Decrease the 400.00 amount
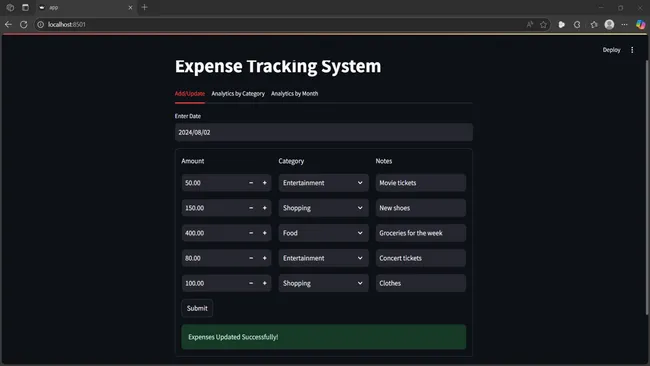650x366 pixels. click(251, 233)
